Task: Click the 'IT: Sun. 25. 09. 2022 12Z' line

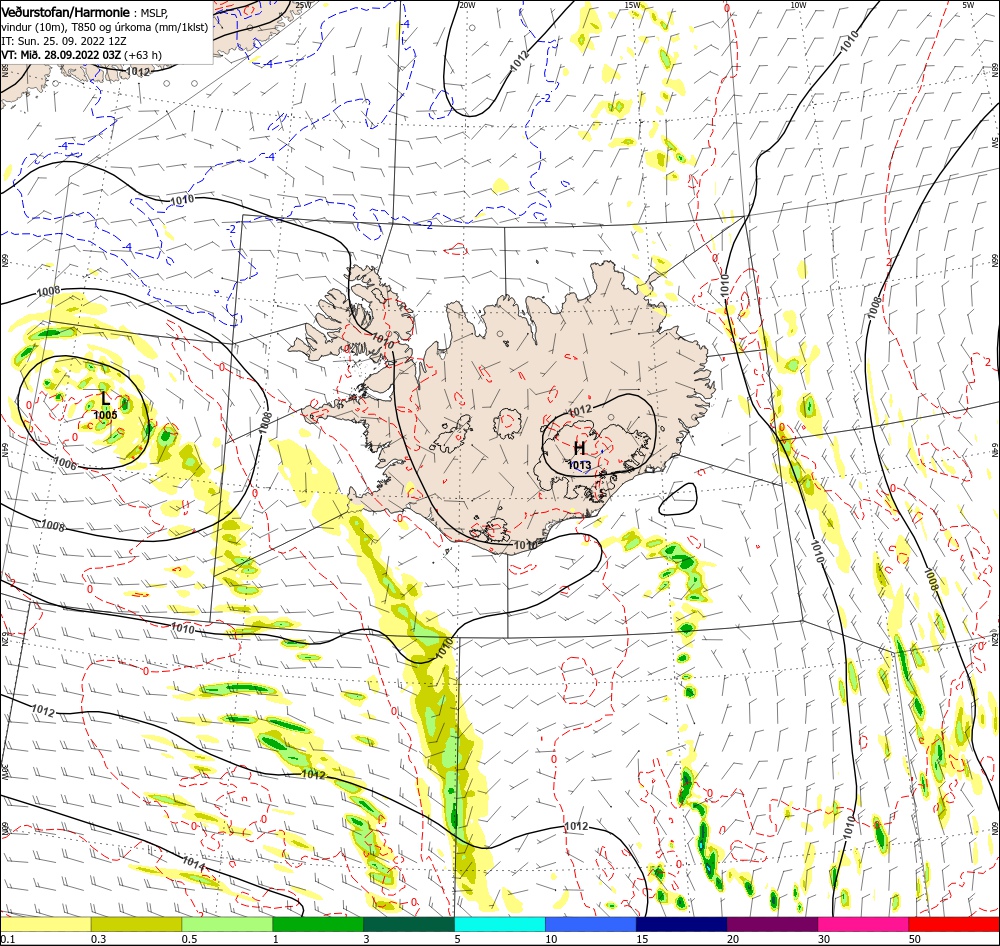Action: (64, 41)
